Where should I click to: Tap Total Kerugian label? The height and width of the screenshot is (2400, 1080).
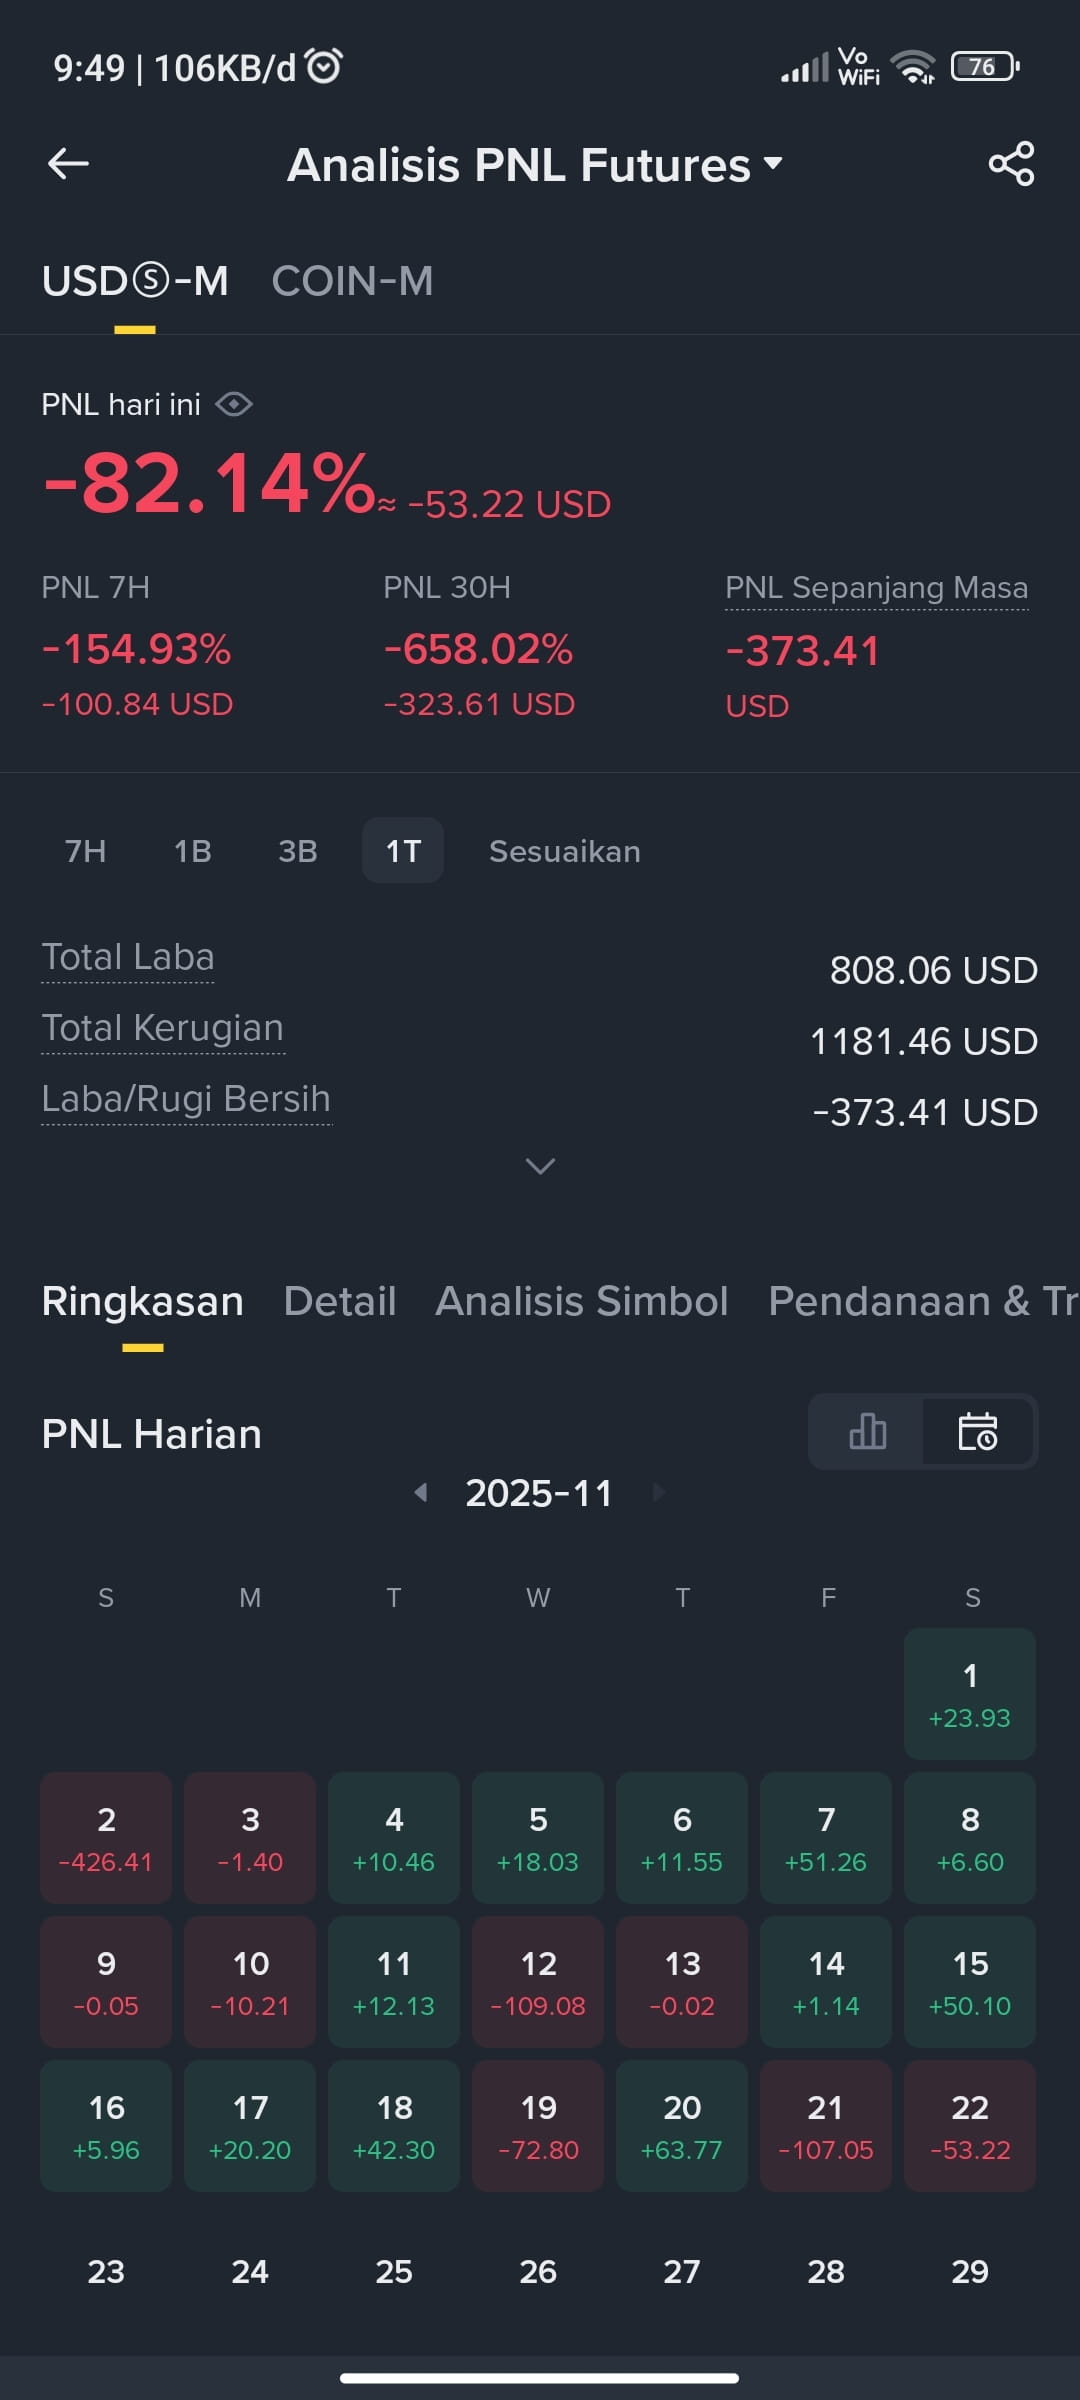(163, 1028)
